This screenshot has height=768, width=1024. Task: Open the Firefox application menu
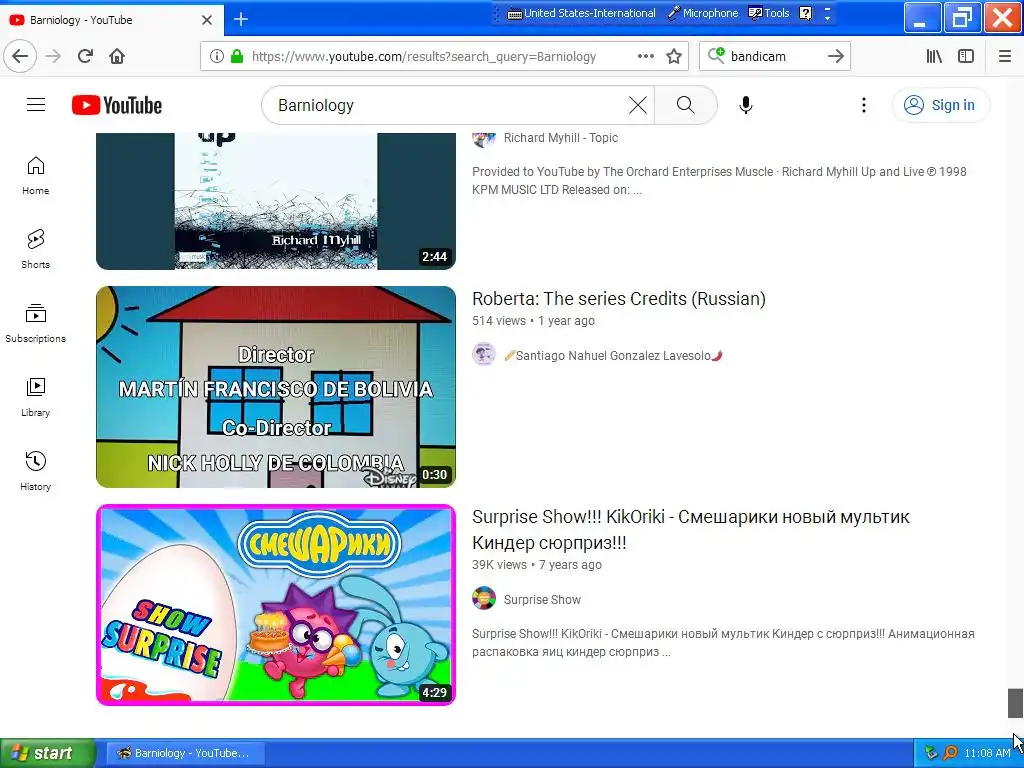pos(1004,56)
